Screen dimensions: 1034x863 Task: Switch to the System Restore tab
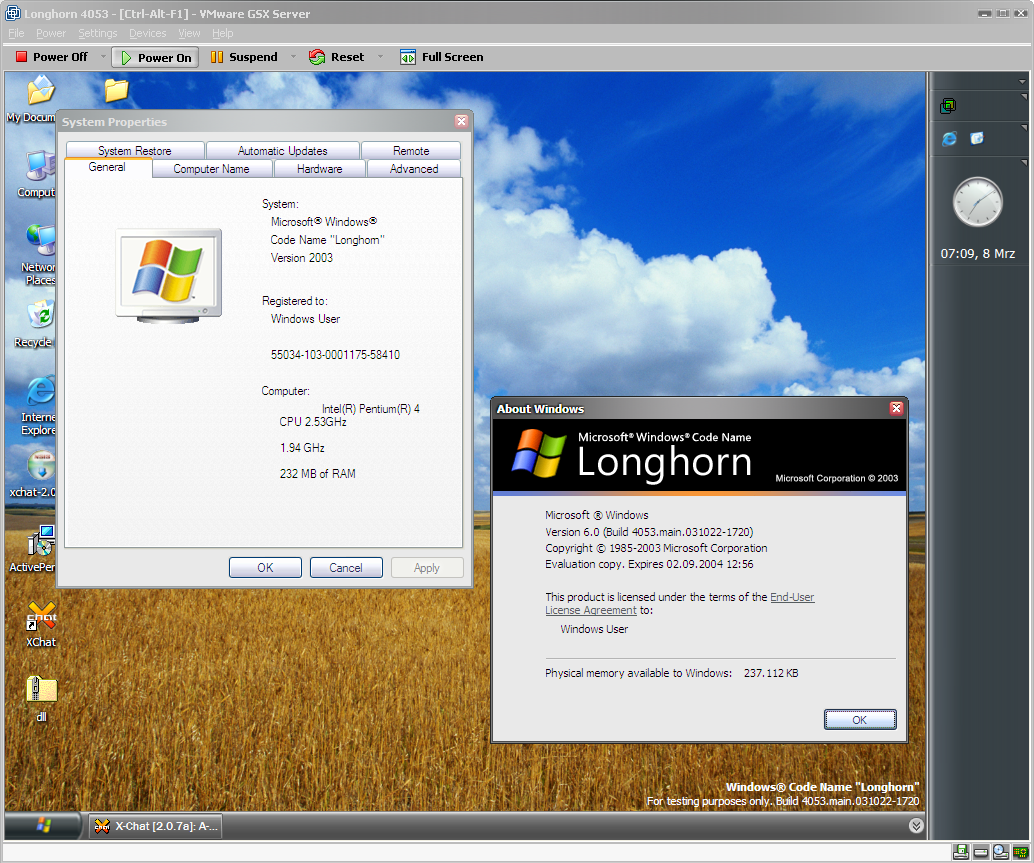[x=135, y=151]
